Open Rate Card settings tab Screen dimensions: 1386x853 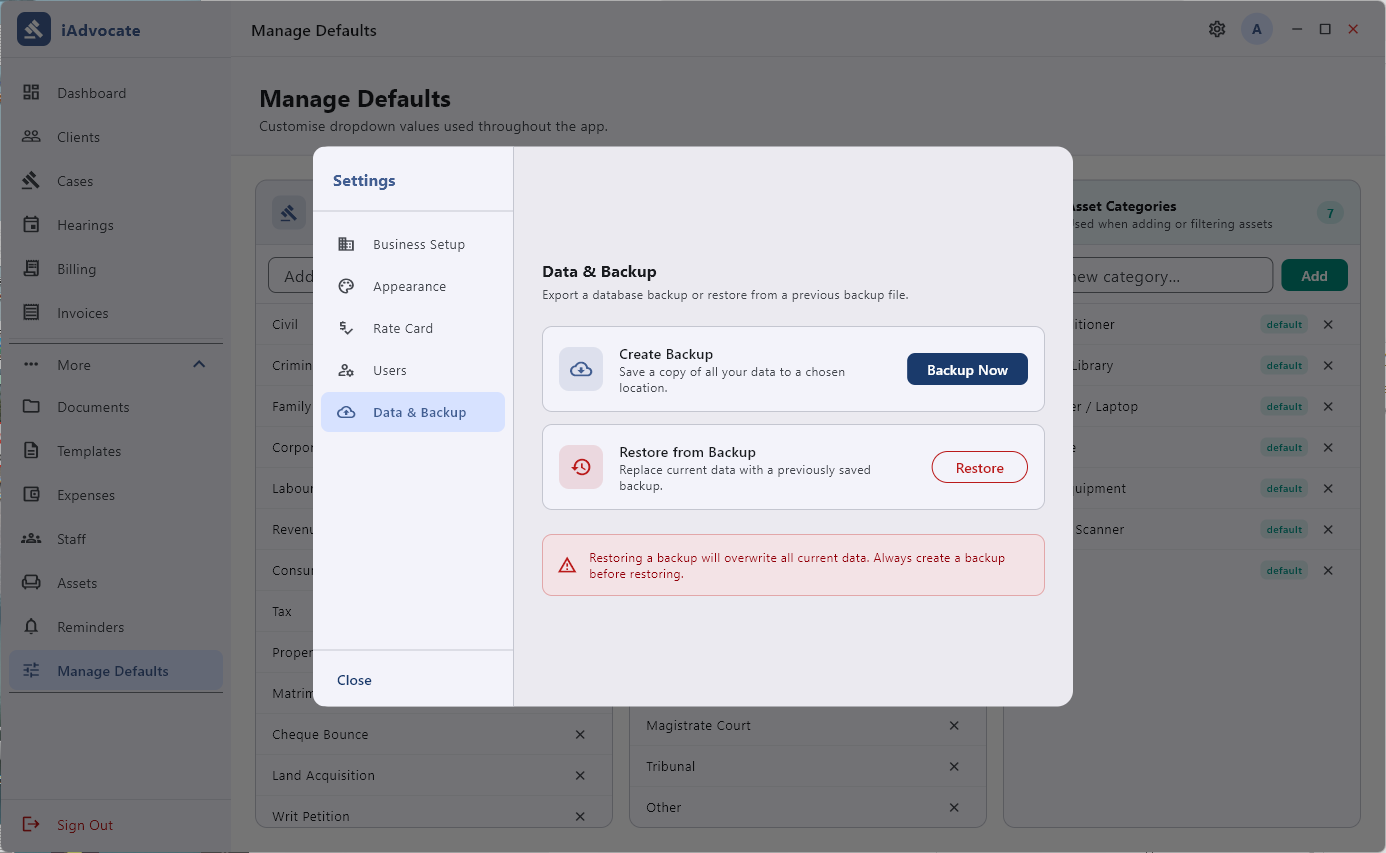(x=413, y=328)
